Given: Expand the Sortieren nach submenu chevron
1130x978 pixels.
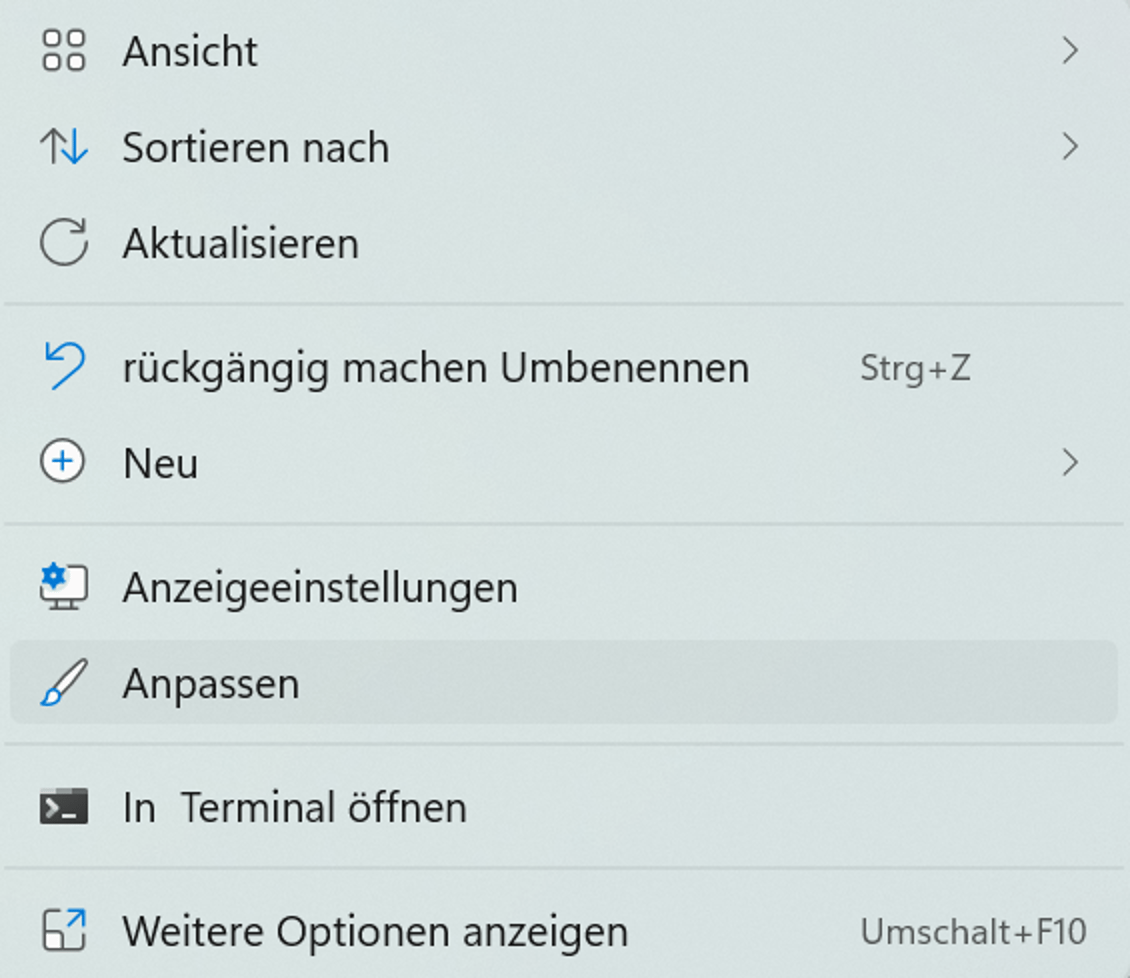Looking at the screenshot, I should point(1071,146).
